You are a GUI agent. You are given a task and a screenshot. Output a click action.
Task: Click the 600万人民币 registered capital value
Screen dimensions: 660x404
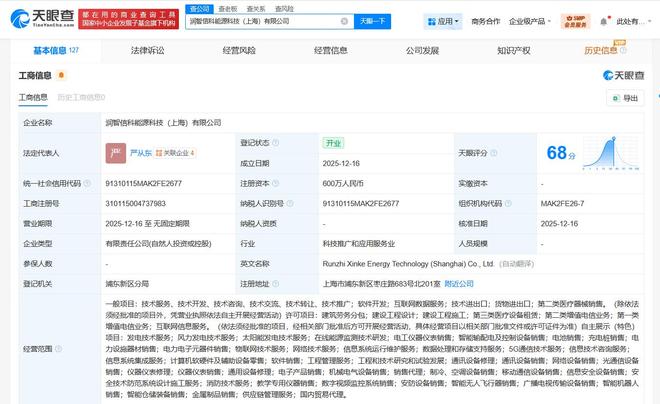[x=343, y=183]
